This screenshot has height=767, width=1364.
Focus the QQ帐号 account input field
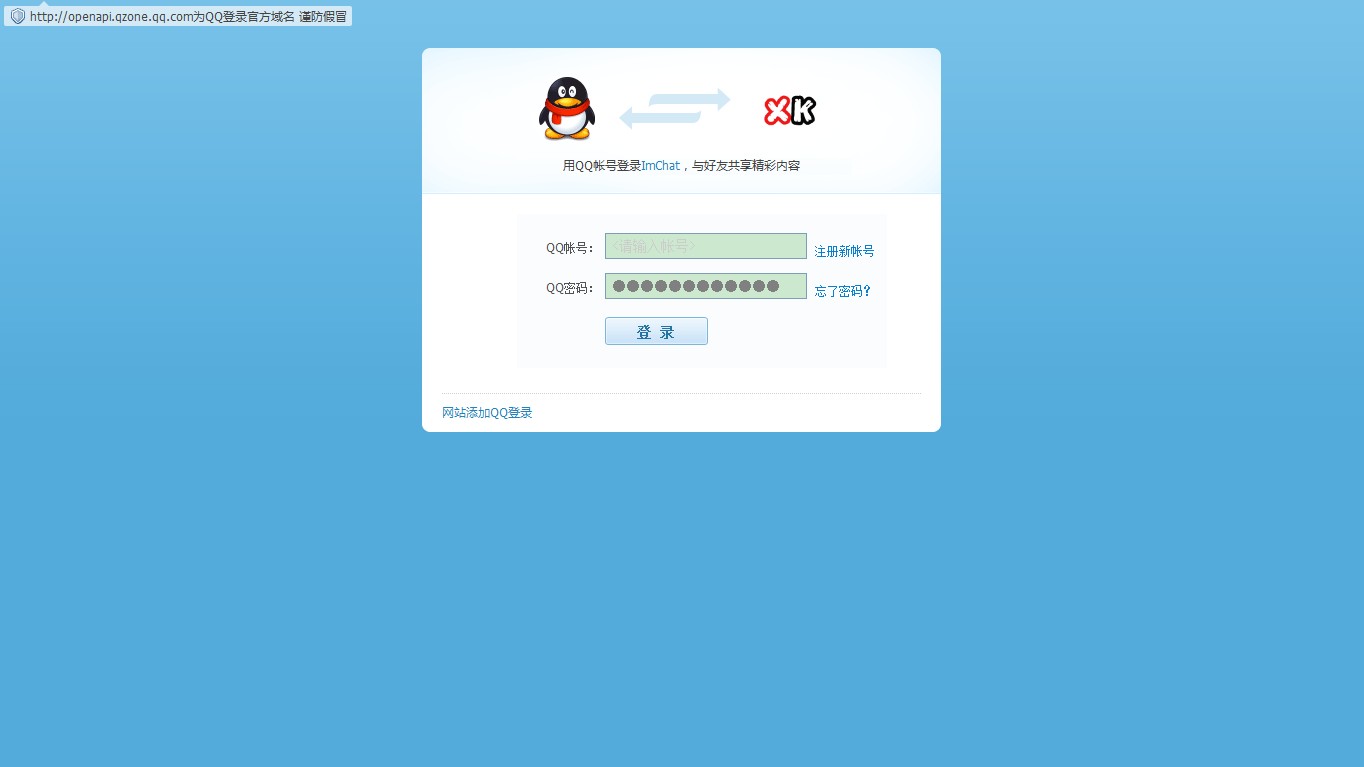point(705,246)
